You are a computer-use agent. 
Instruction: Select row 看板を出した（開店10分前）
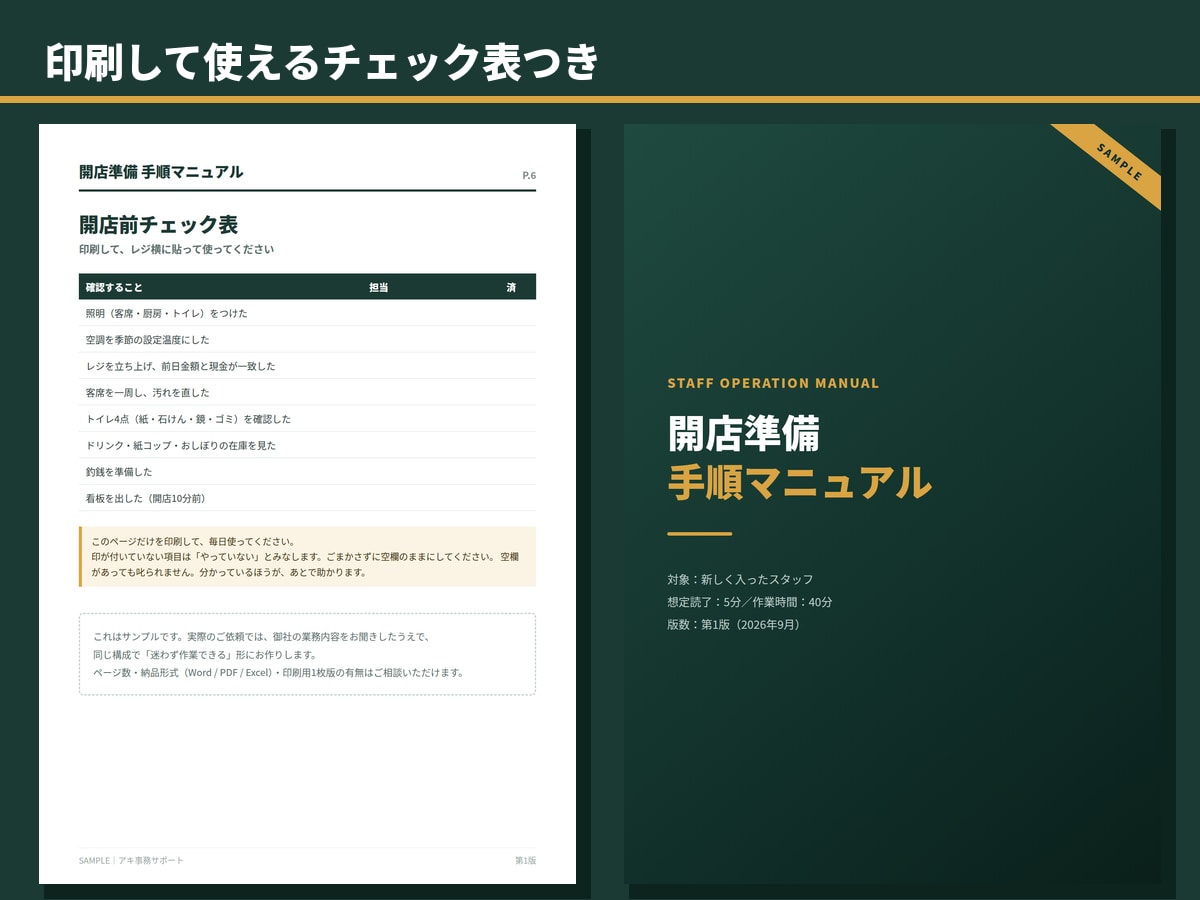pos(307,498)
